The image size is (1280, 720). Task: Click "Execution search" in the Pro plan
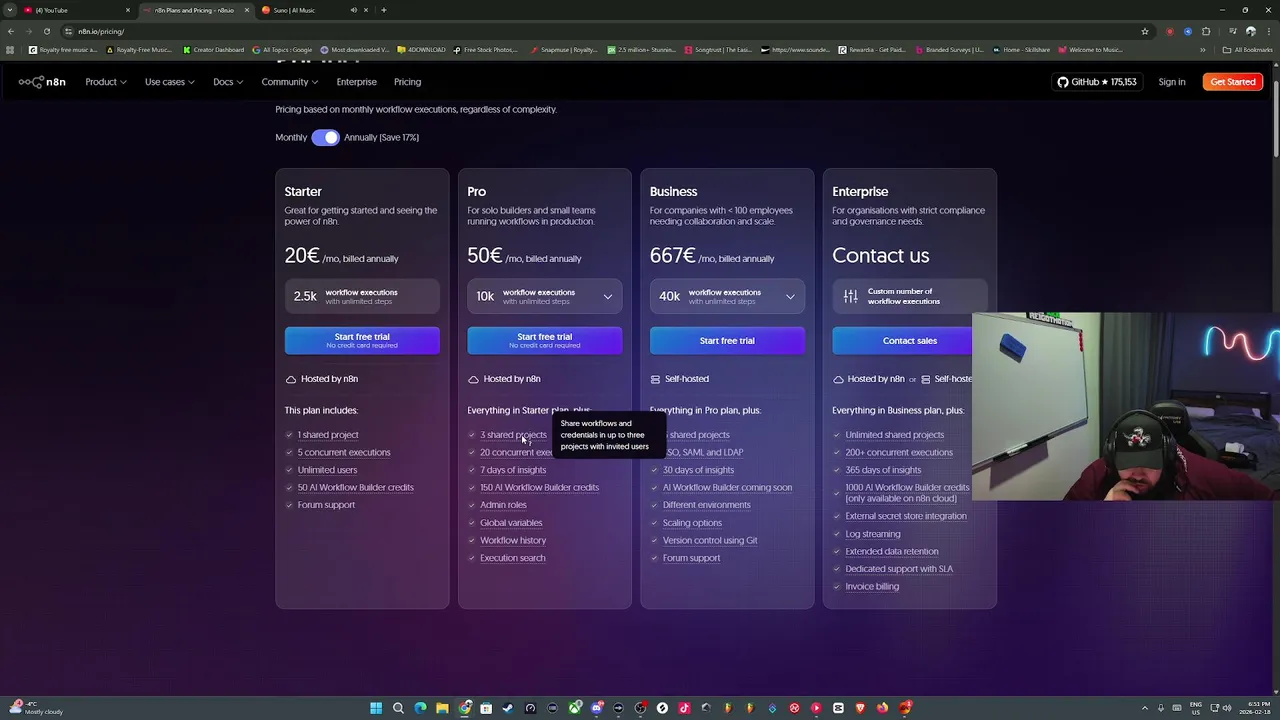(x=512, y=558)
